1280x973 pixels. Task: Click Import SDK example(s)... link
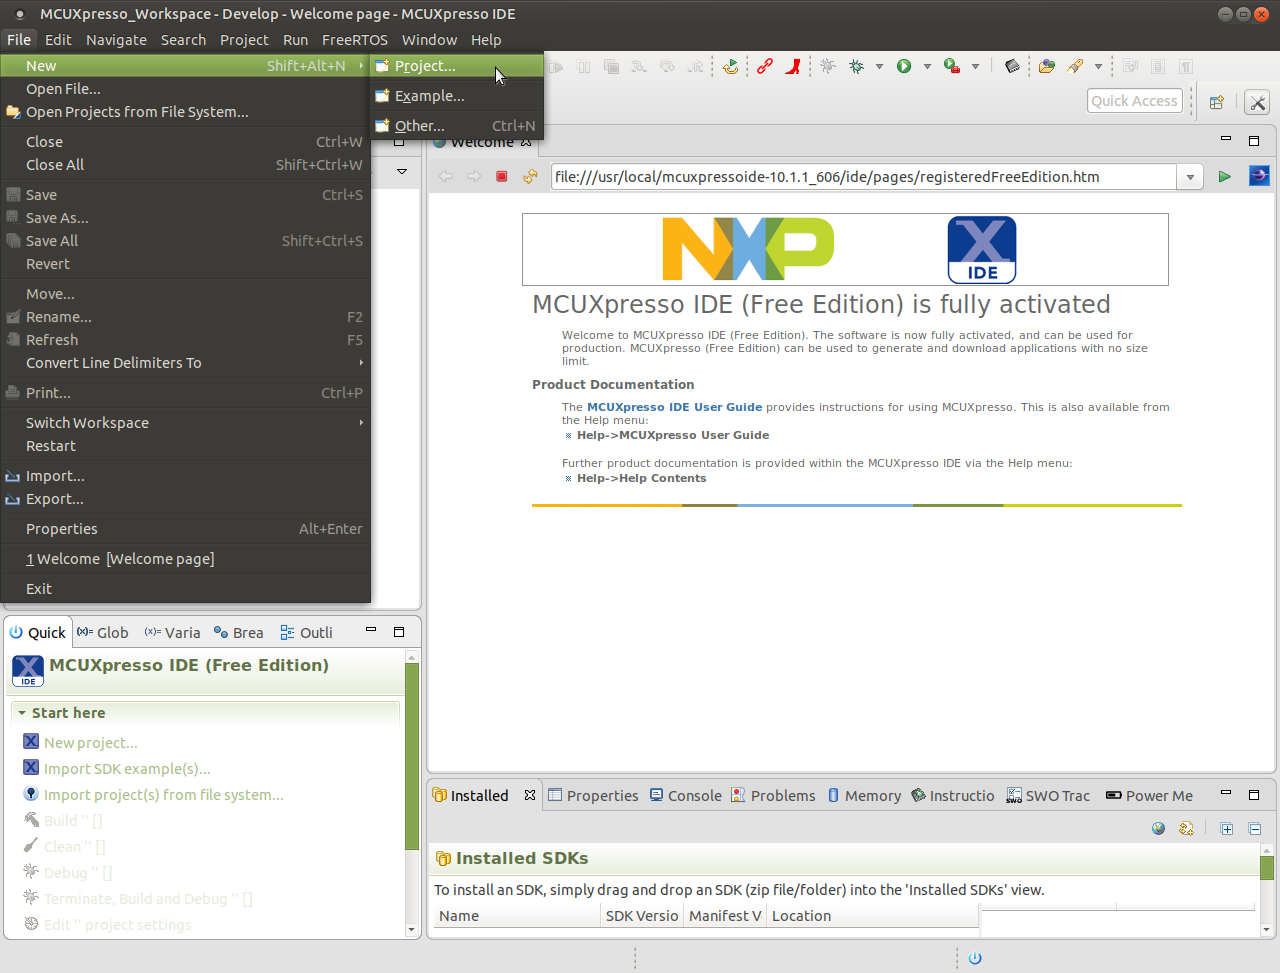[x=127, y=769]
